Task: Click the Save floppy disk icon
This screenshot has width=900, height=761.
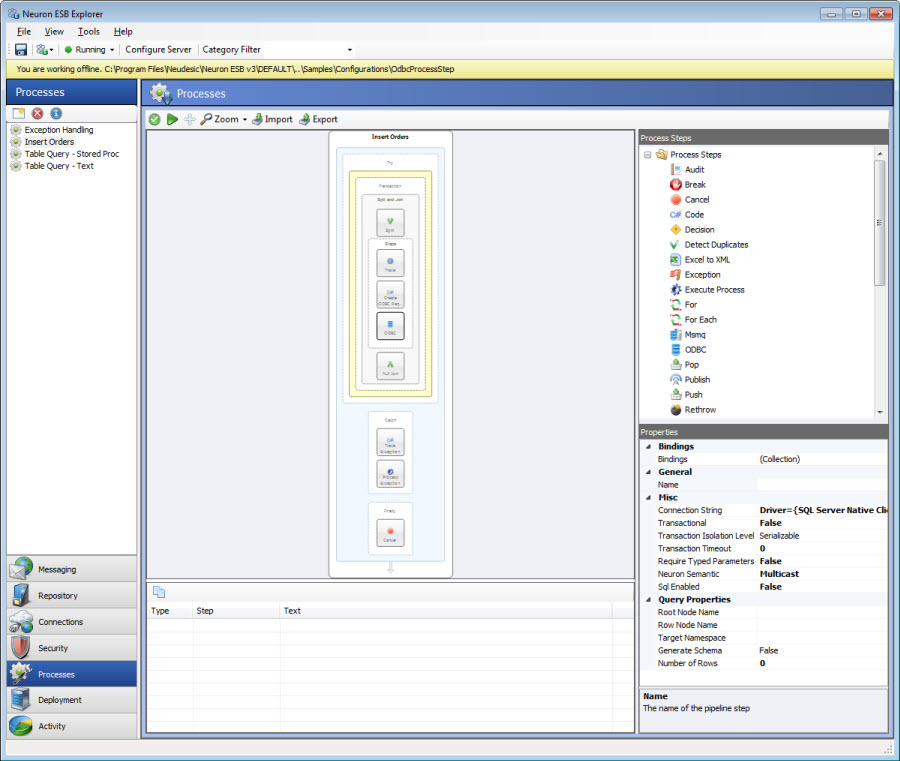Action: coord(21,50)
